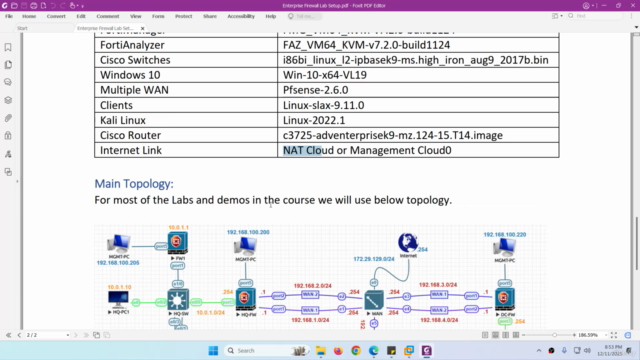Close the Enterprise Firewall Lab Setup tab
This screenshot has height=360, width=640.
point(142,28)
